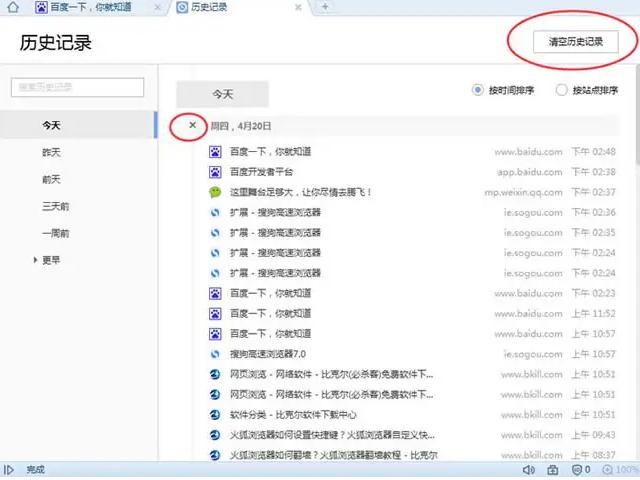Click Sogou icon of 02:35 entry
This screenshot has height=480, width=640.
[215, 233]
